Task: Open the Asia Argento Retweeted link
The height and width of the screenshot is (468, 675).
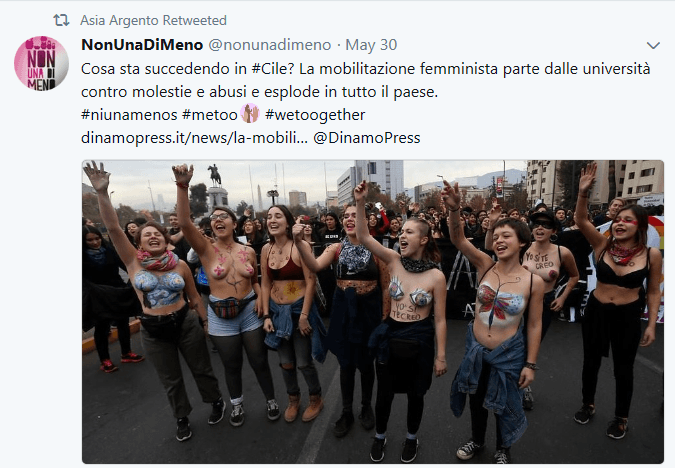Action: pos(153,20)
